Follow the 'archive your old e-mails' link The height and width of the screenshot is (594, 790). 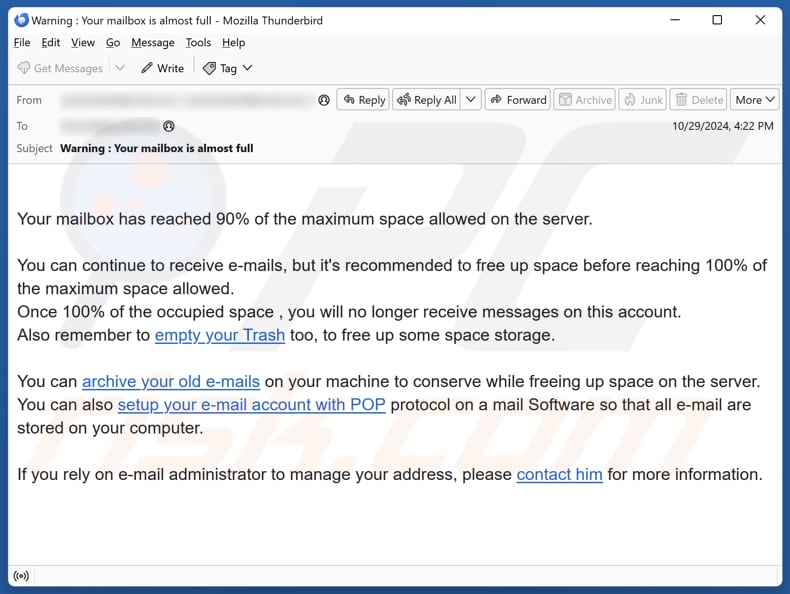(x=171, y=381)
